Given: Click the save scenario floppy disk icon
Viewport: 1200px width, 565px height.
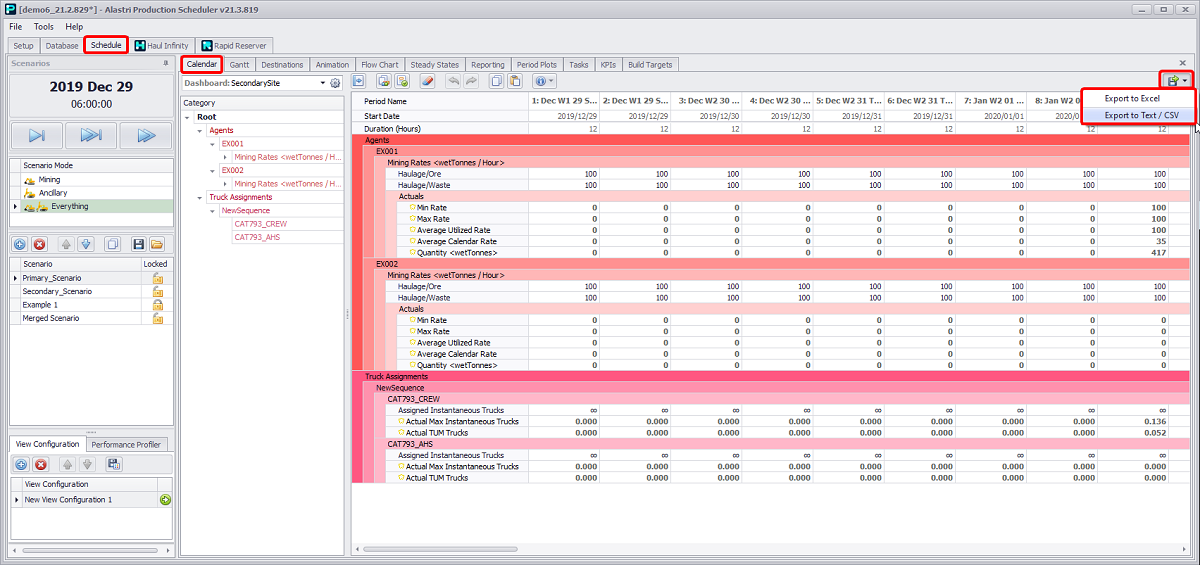Looking at the screenshot, I should [x=138, y=244].
